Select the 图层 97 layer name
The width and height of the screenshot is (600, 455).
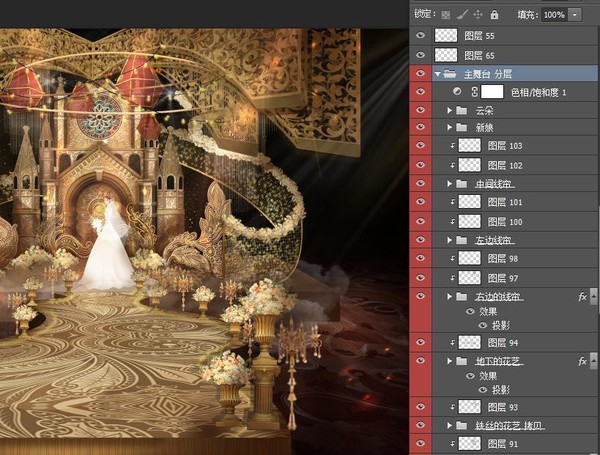tap(503, 278)
